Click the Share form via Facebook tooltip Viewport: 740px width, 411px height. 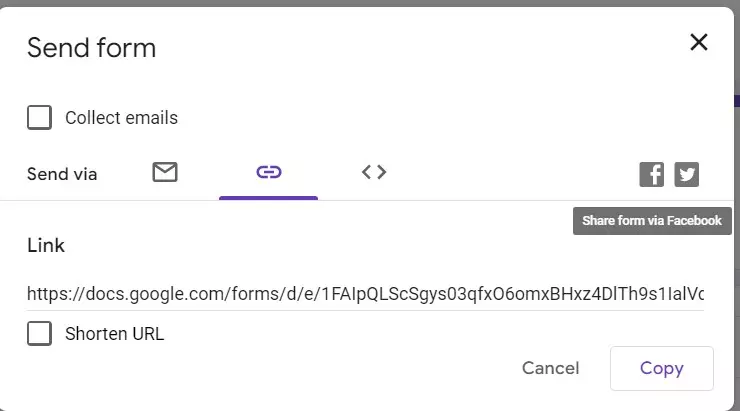click(652, 221)
